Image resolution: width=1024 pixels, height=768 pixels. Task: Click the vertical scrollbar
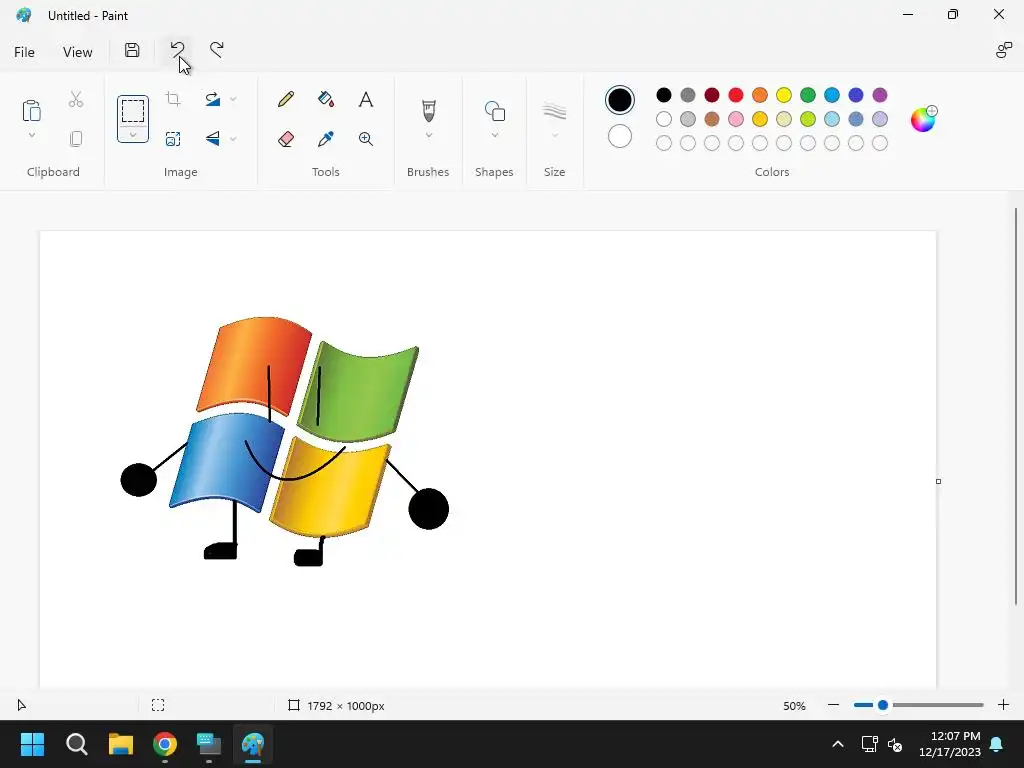pos(1016,406)
